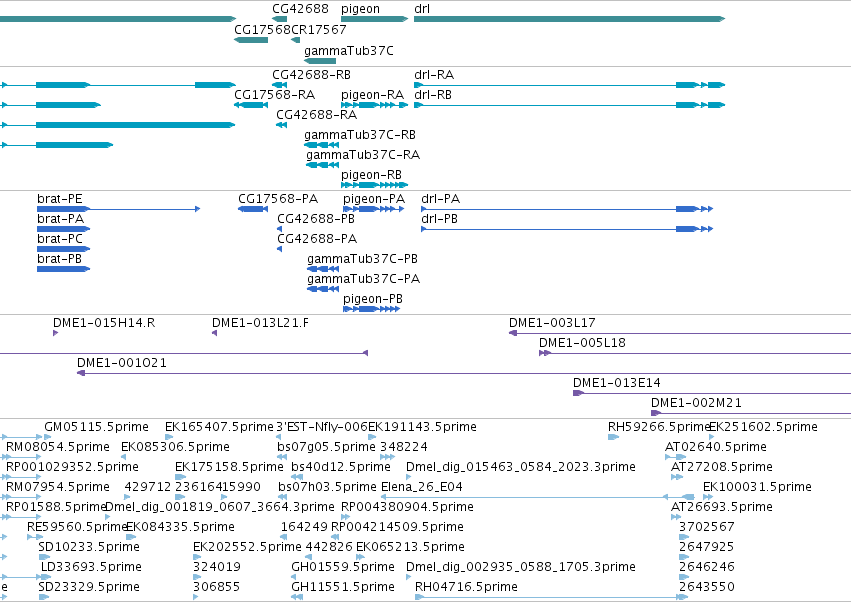Select transcript CG42688-RB
851x602 pixels.
tap(312, 74)
